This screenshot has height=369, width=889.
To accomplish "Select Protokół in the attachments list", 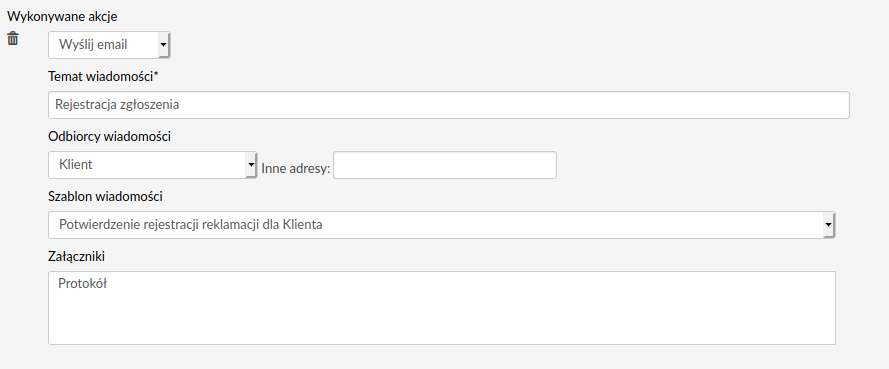I will (82, 284).
